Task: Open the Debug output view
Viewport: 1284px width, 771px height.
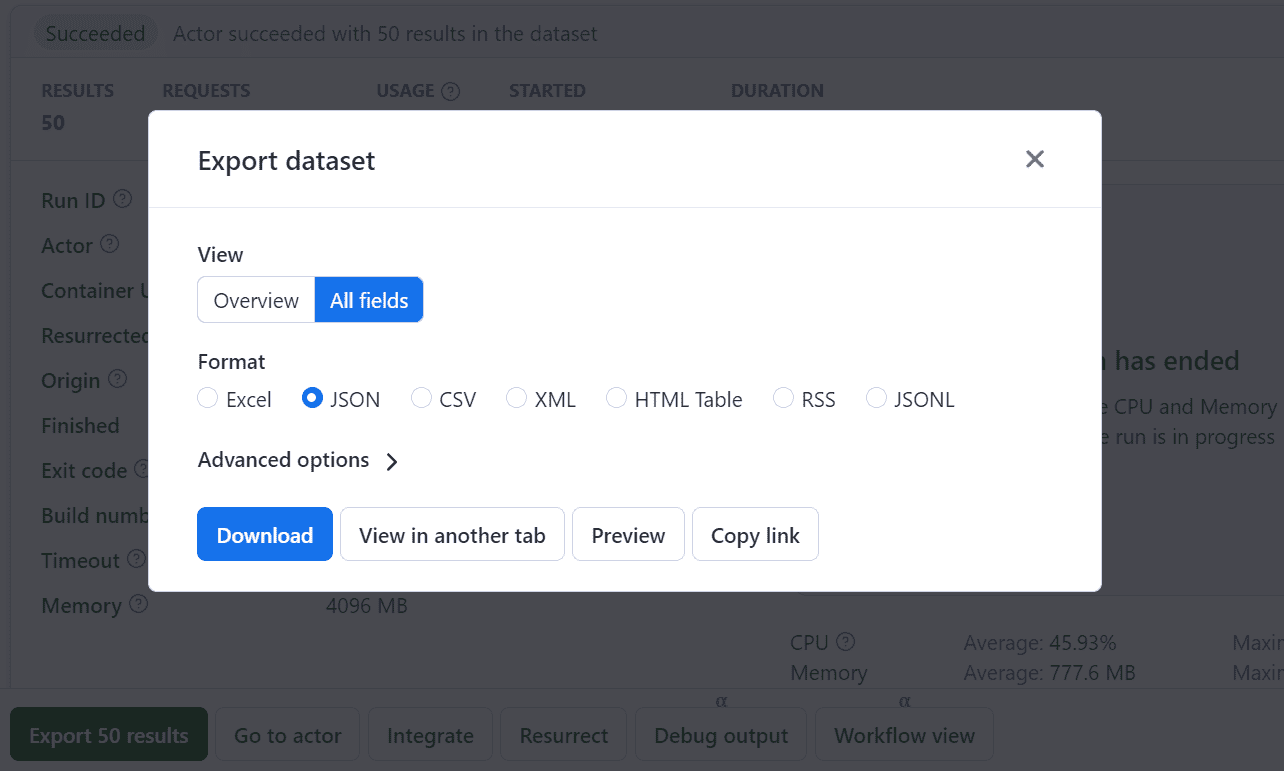Action: click(720, 734)
